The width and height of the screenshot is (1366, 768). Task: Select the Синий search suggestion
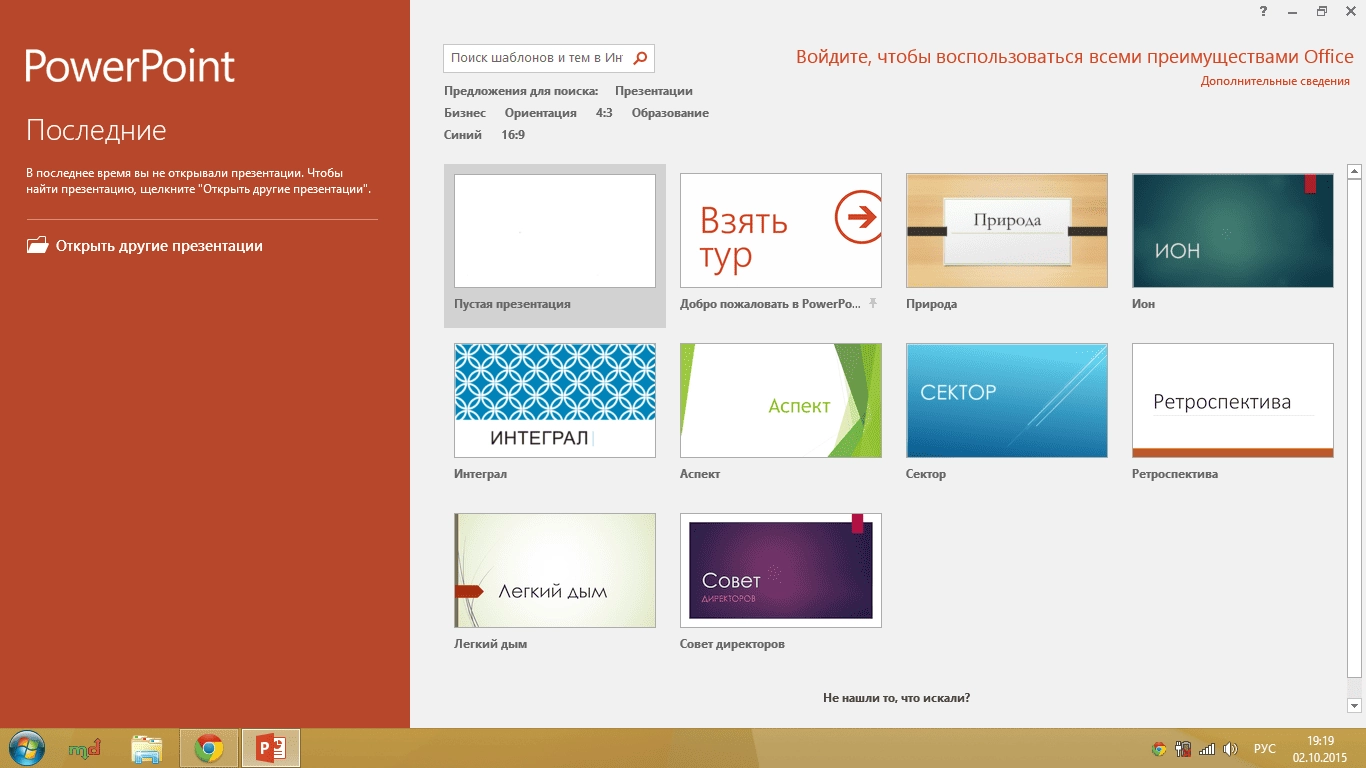[463, 135]
